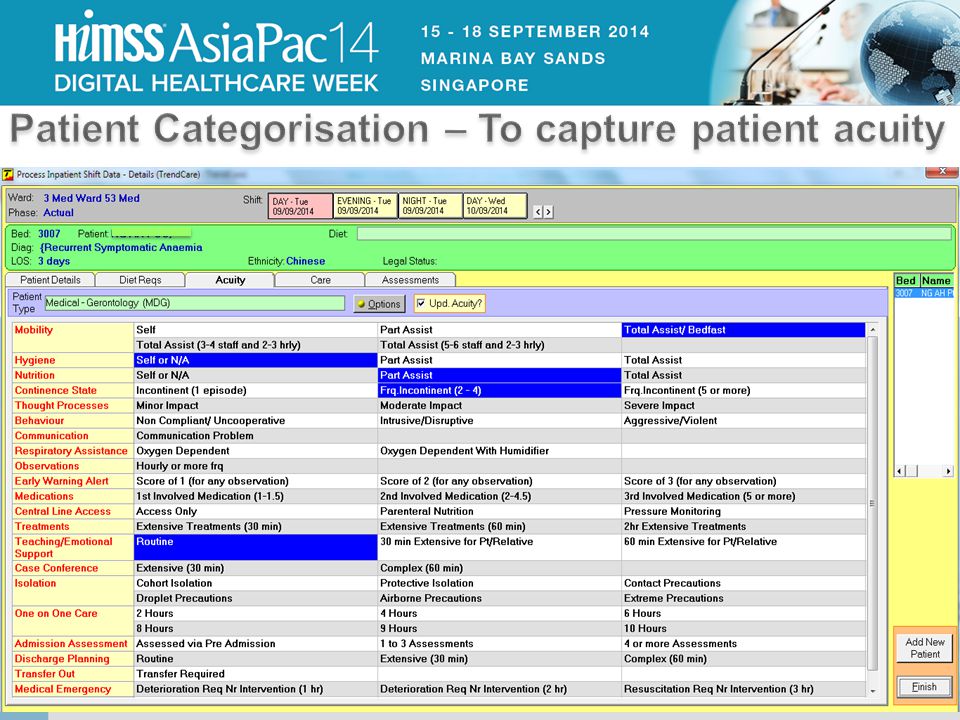This screenshot has width=960, height=720.
Task: Select Isolation 'Protective Isolation'
Action: [x=500, y=583]
